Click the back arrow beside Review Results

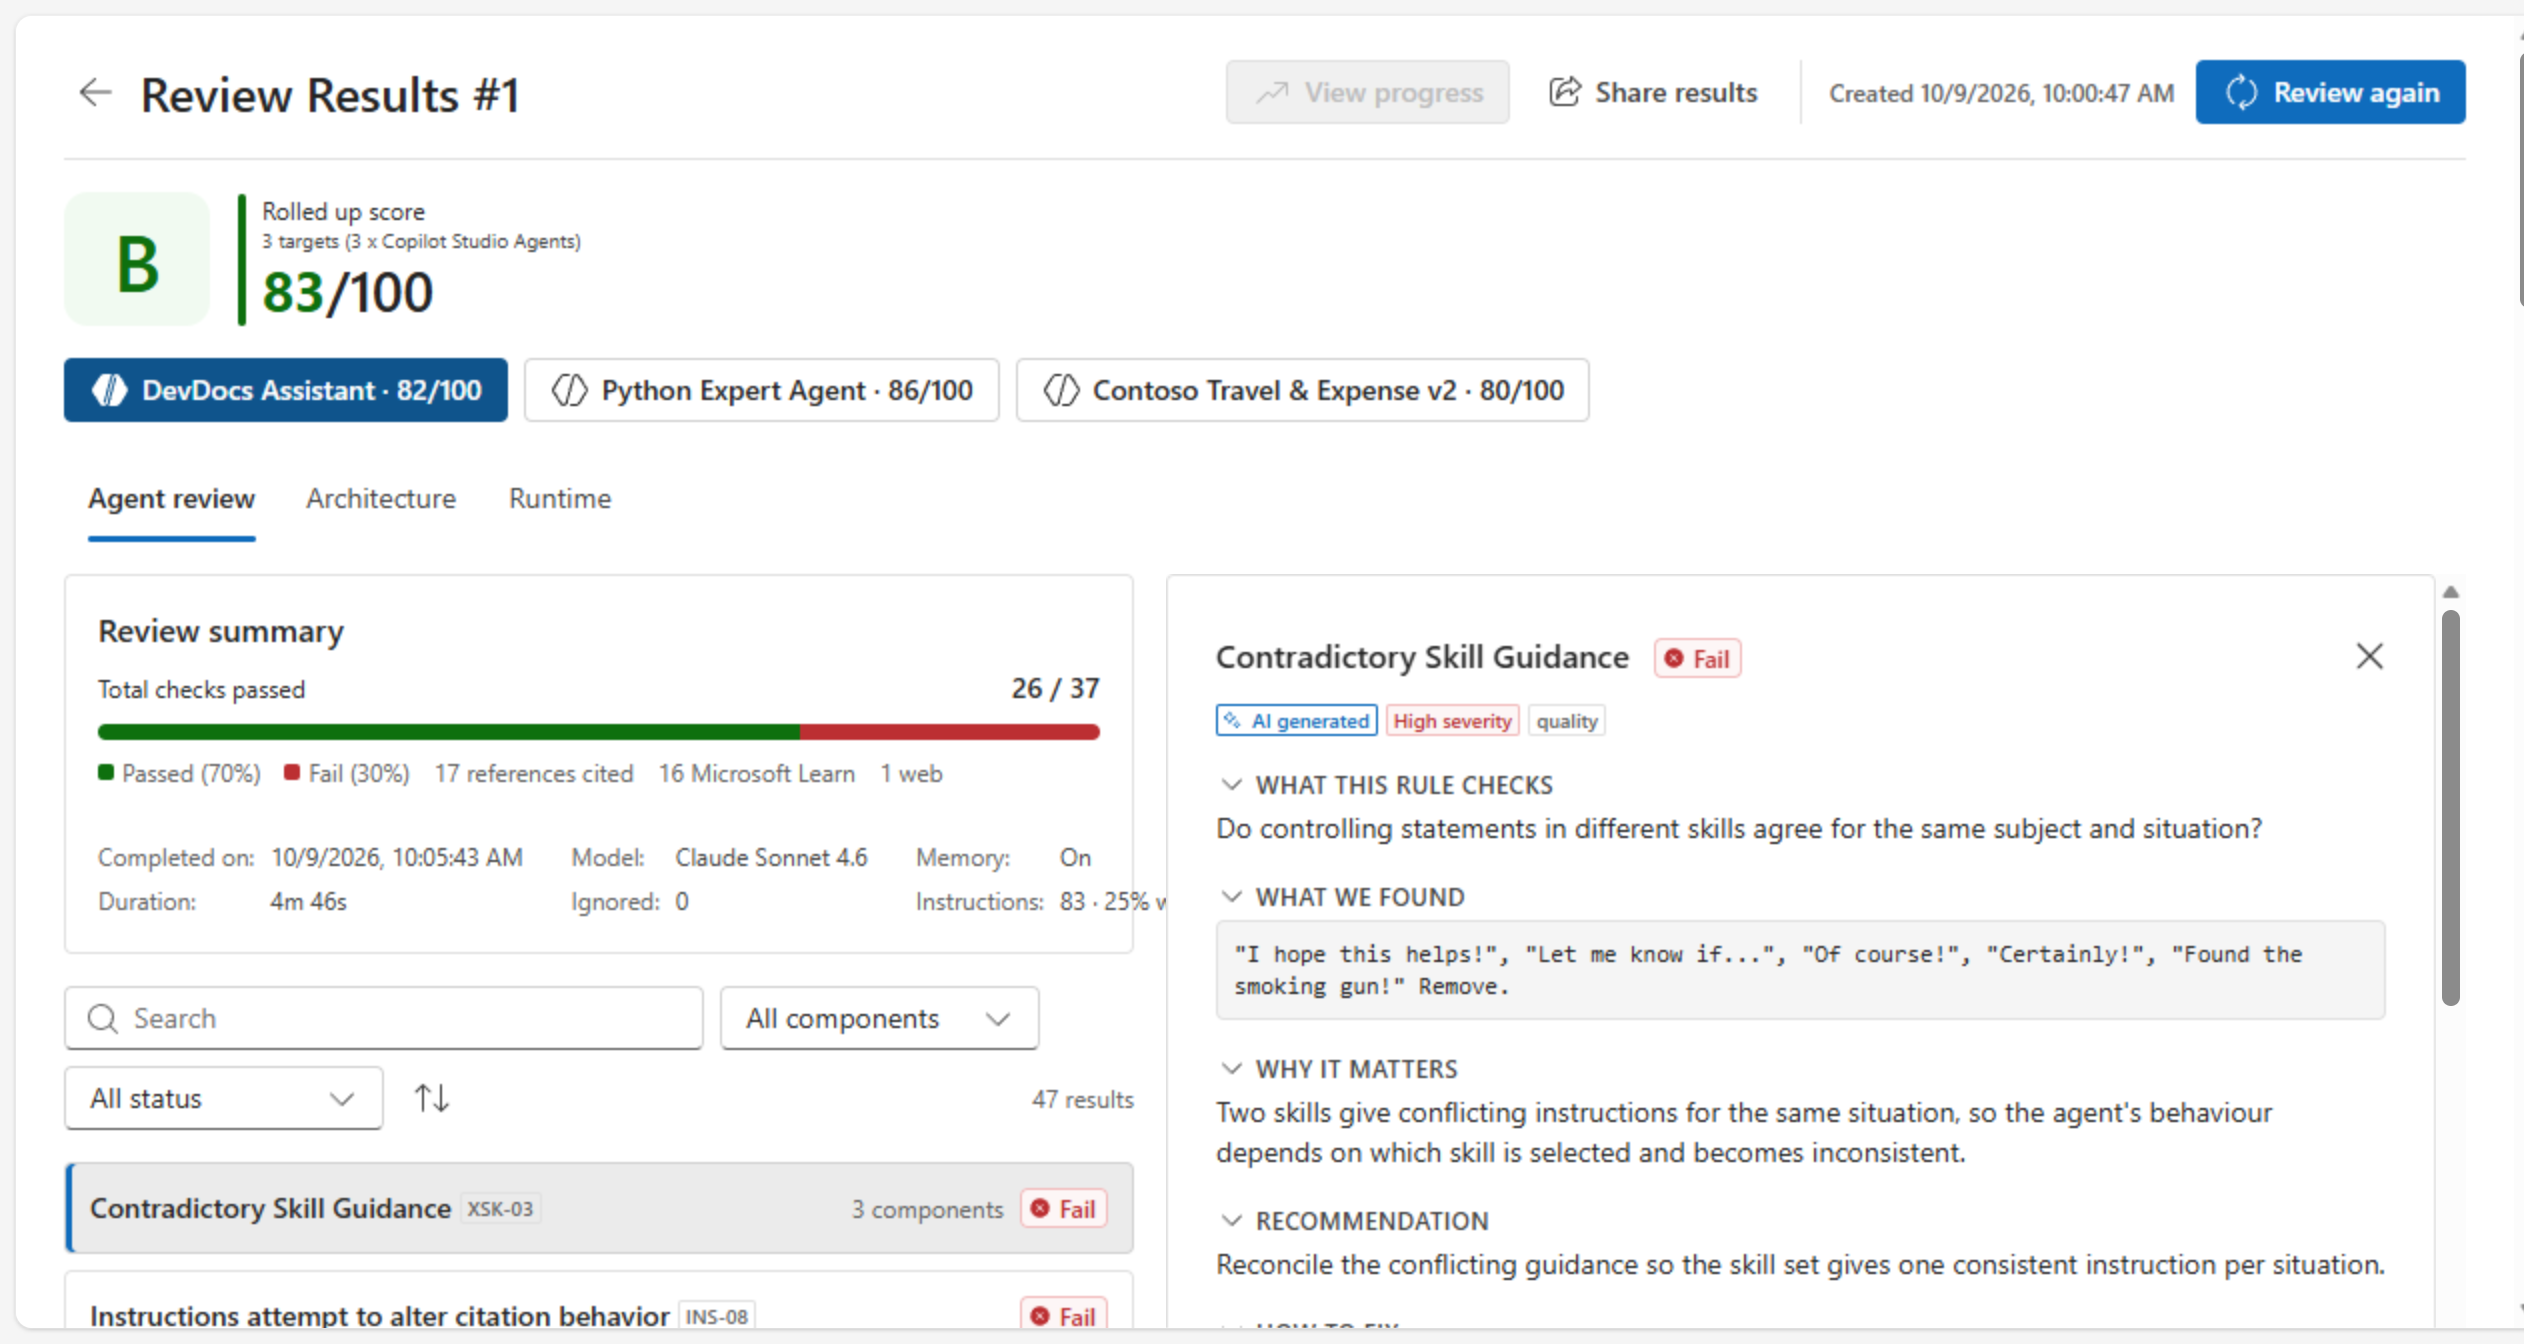(95, 93)
